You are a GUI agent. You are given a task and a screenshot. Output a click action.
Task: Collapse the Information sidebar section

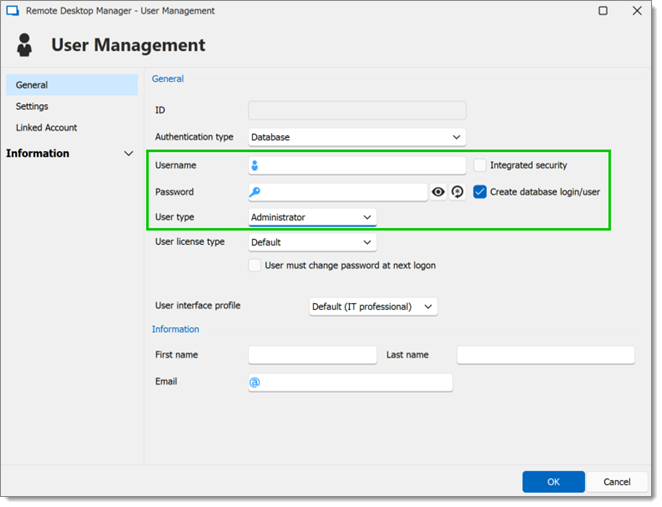[x=128, y=154]
